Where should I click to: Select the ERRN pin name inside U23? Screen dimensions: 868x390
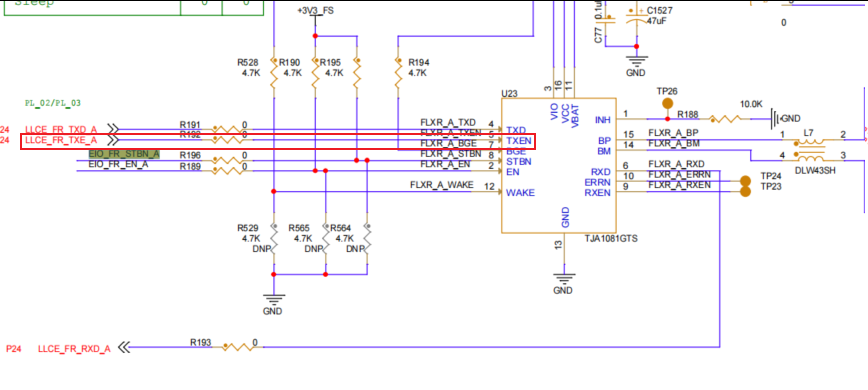point(598,182)
